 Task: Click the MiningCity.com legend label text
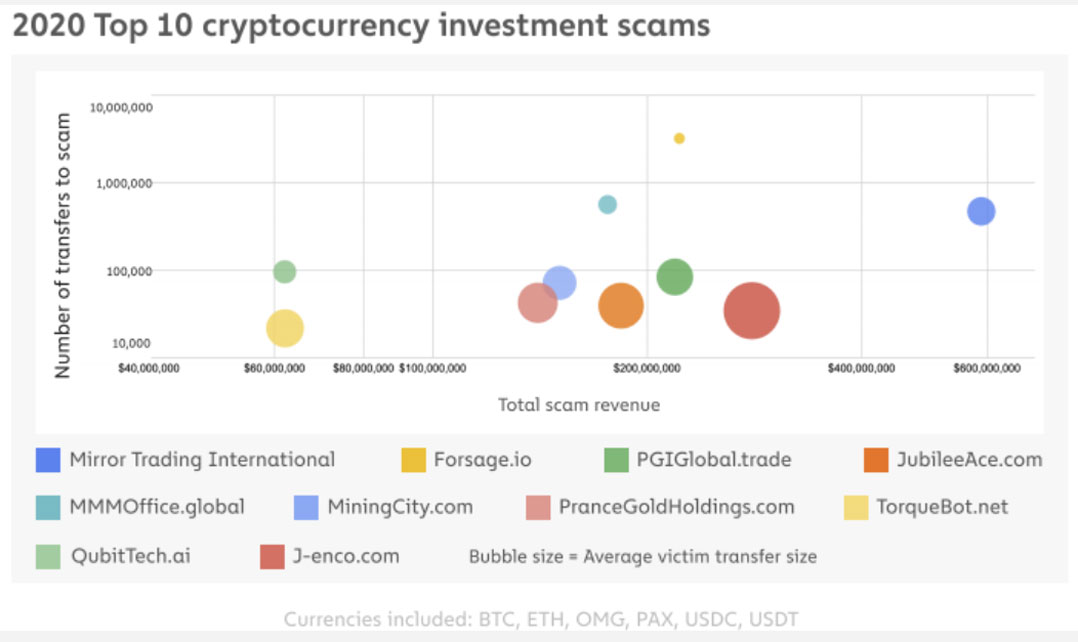tap(400, 507)
